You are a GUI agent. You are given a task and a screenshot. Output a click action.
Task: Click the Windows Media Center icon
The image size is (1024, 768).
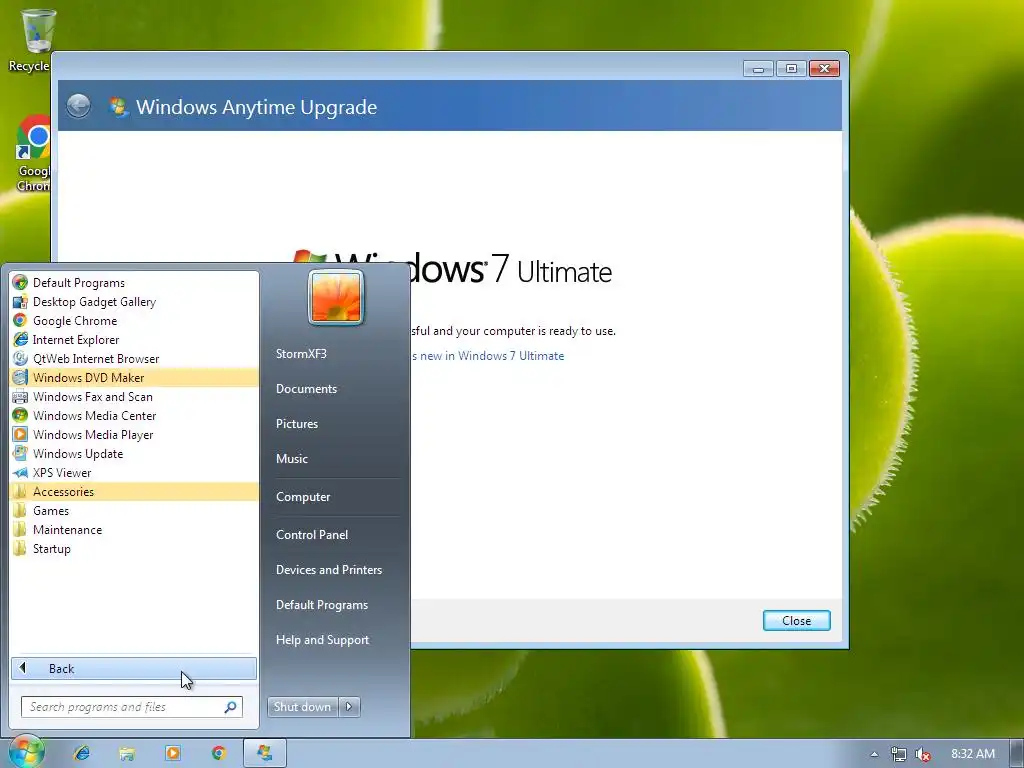coord(20,415)
